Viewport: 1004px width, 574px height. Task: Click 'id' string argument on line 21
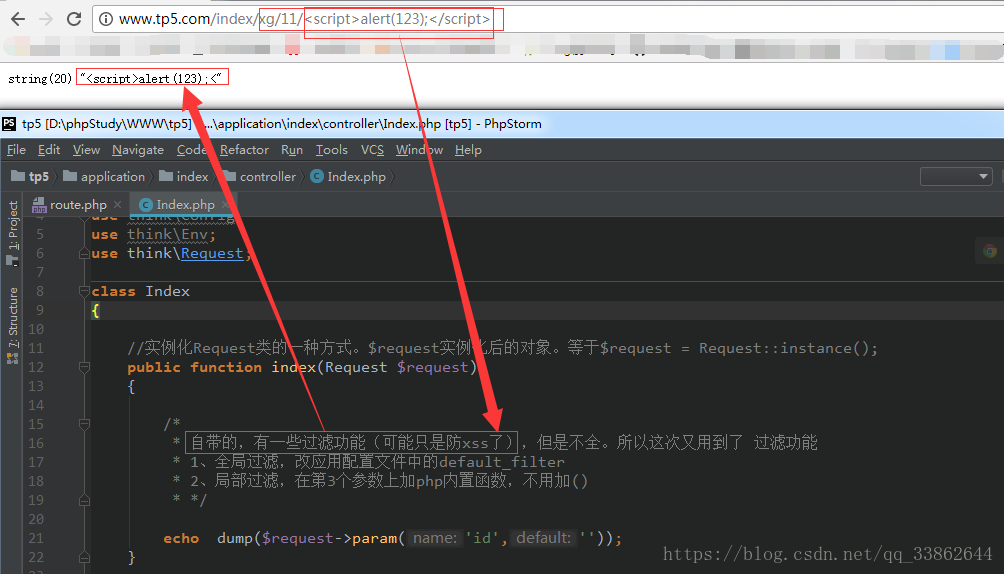tap(482, 538)
